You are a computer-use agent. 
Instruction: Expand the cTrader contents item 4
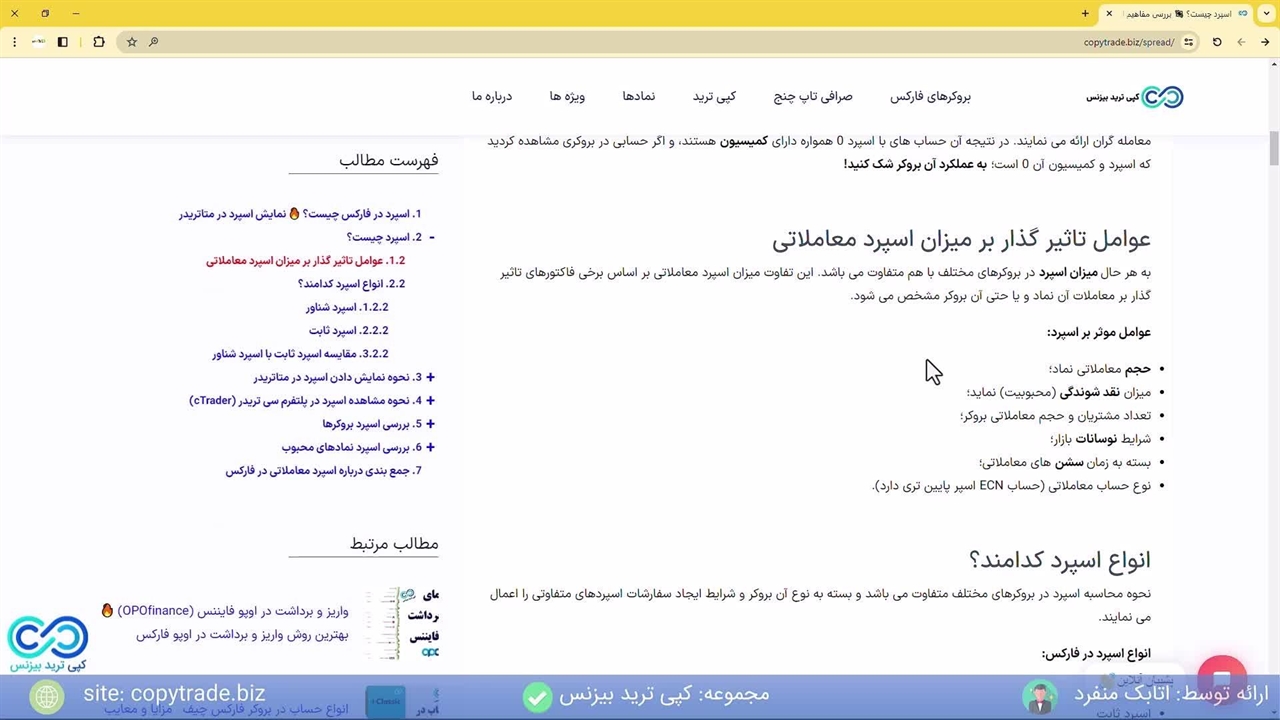tap(430, 401)
